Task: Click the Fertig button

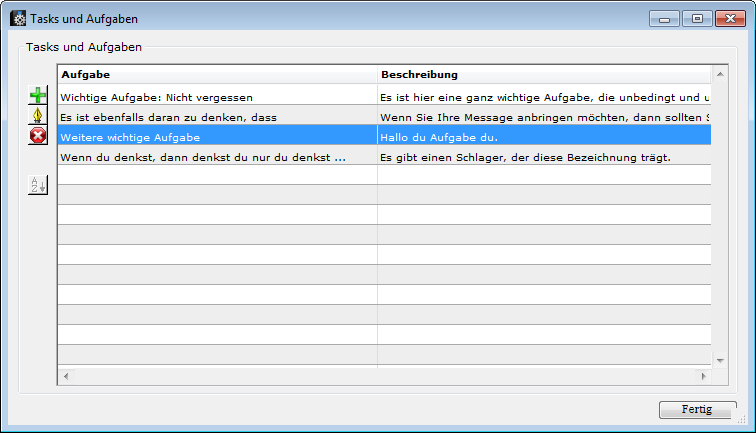Action: 697,409
